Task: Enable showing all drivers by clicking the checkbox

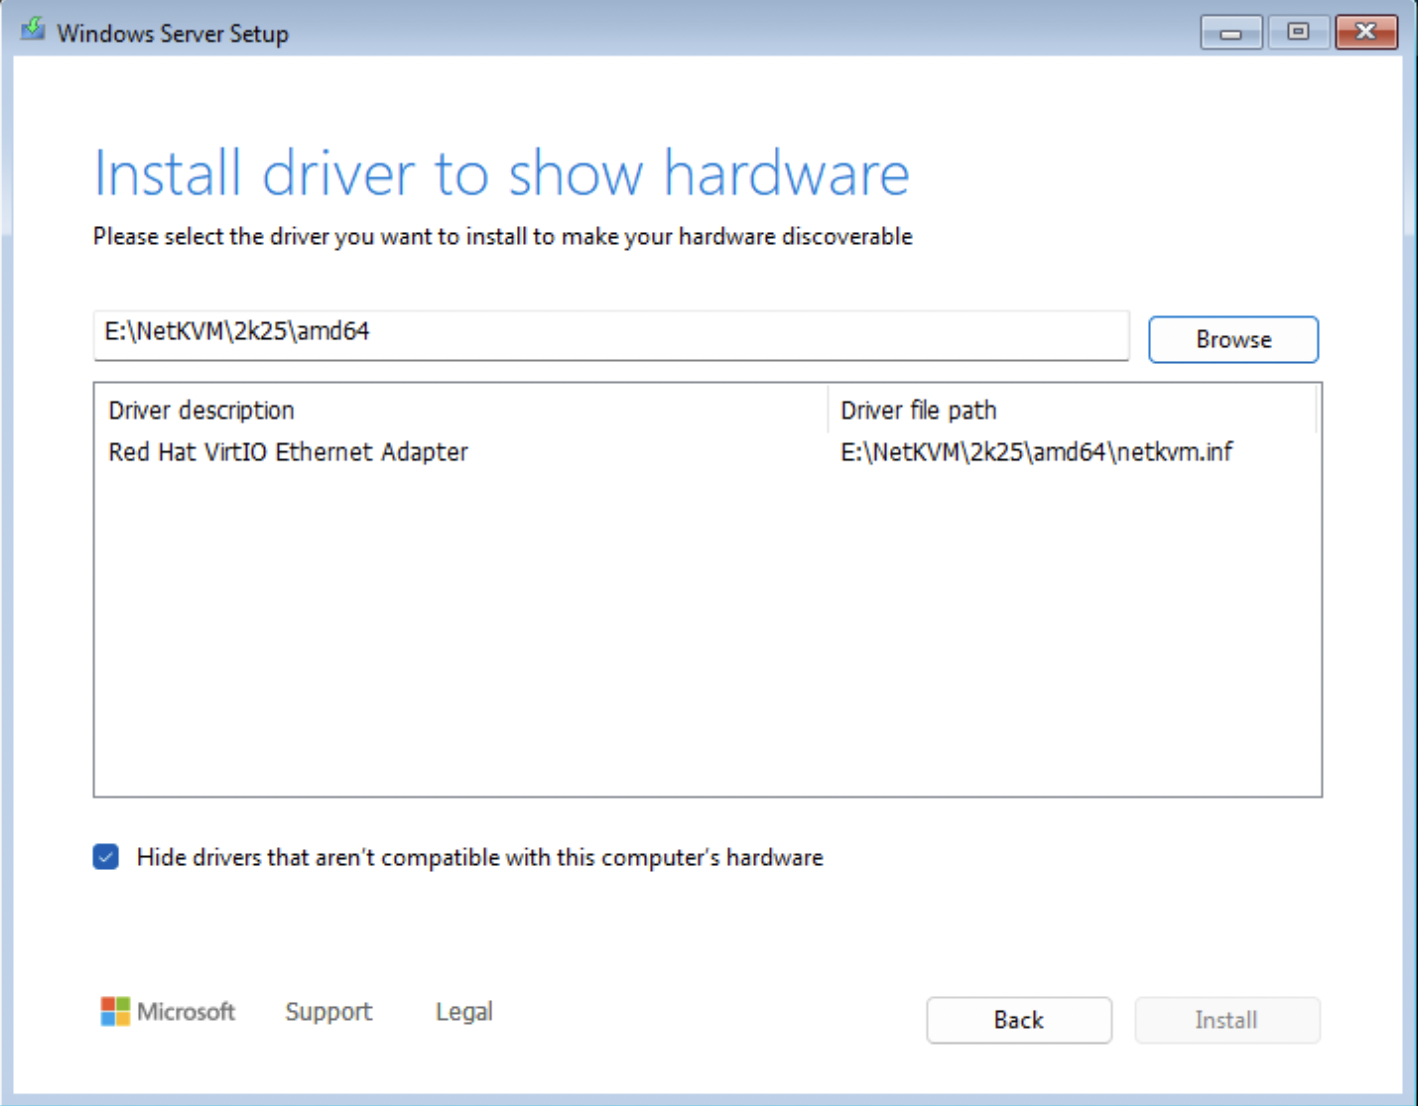Action: 105,856
